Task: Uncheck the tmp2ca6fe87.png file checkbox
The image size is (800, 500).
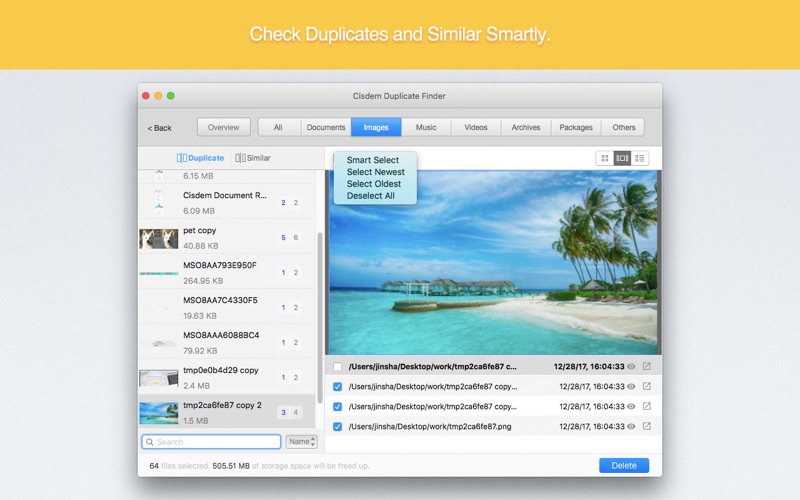Action: coord(337,426)
